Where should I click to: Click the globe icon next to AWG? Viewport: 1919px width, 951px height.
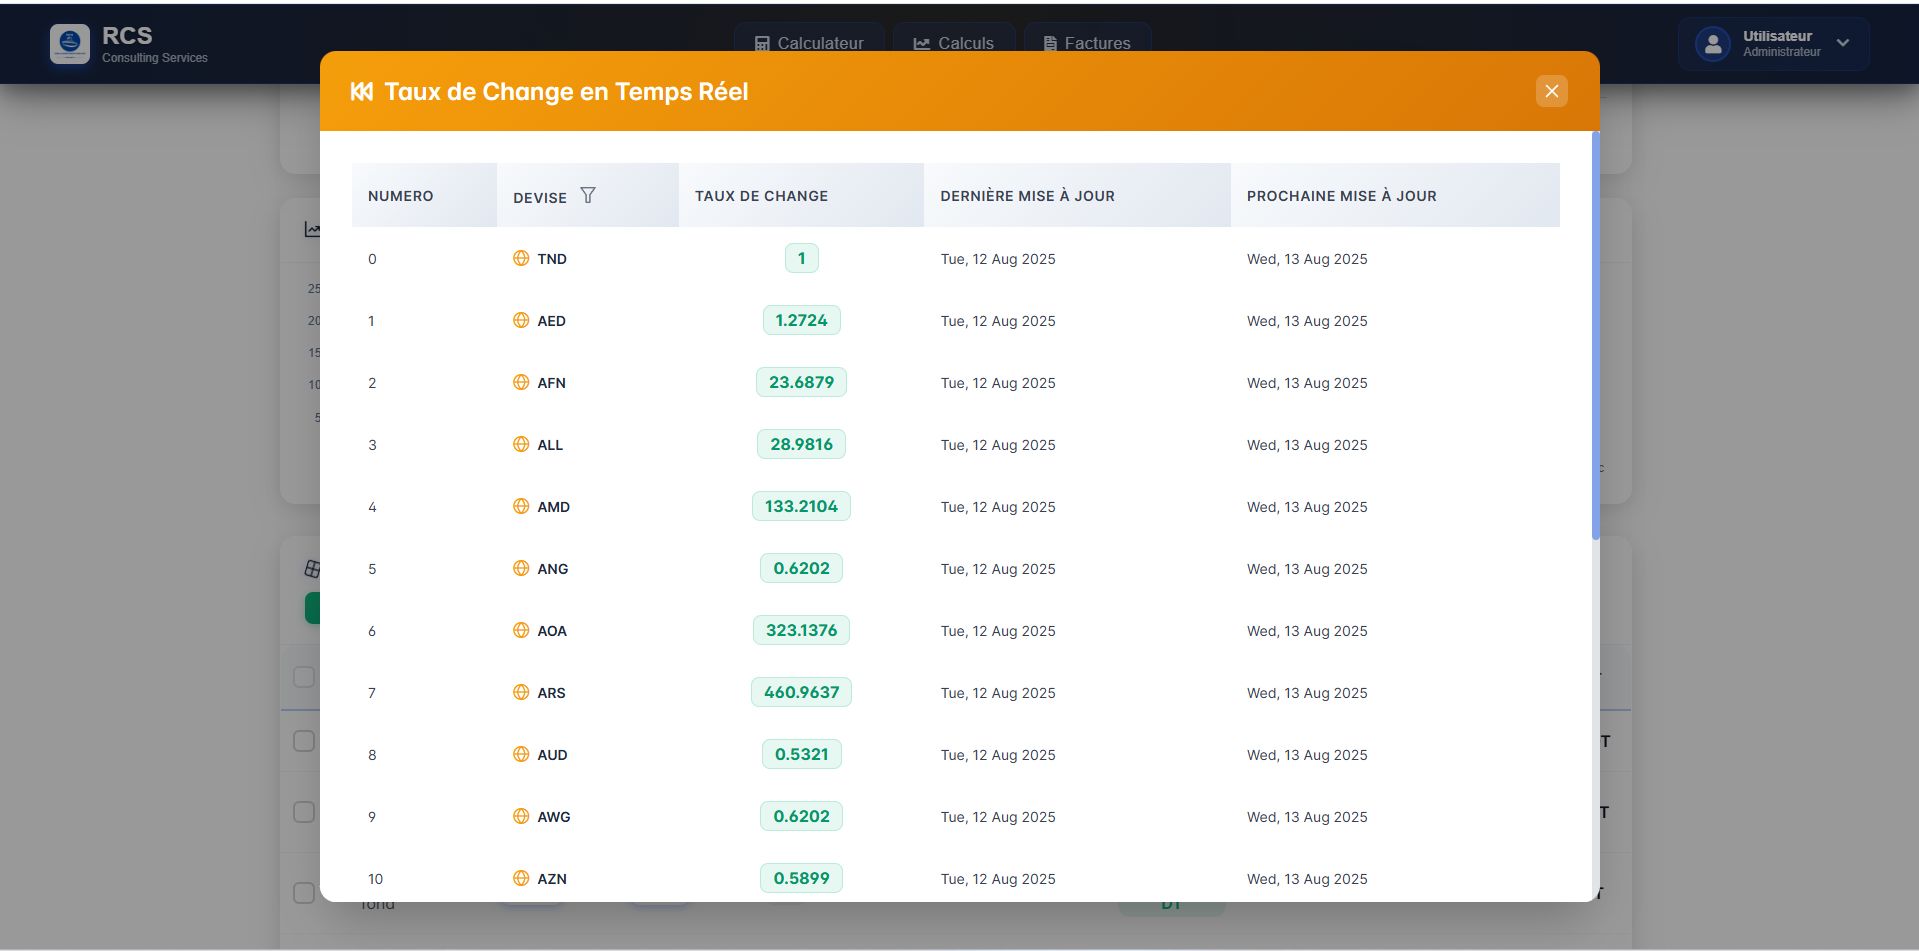[x=521, y=816]
